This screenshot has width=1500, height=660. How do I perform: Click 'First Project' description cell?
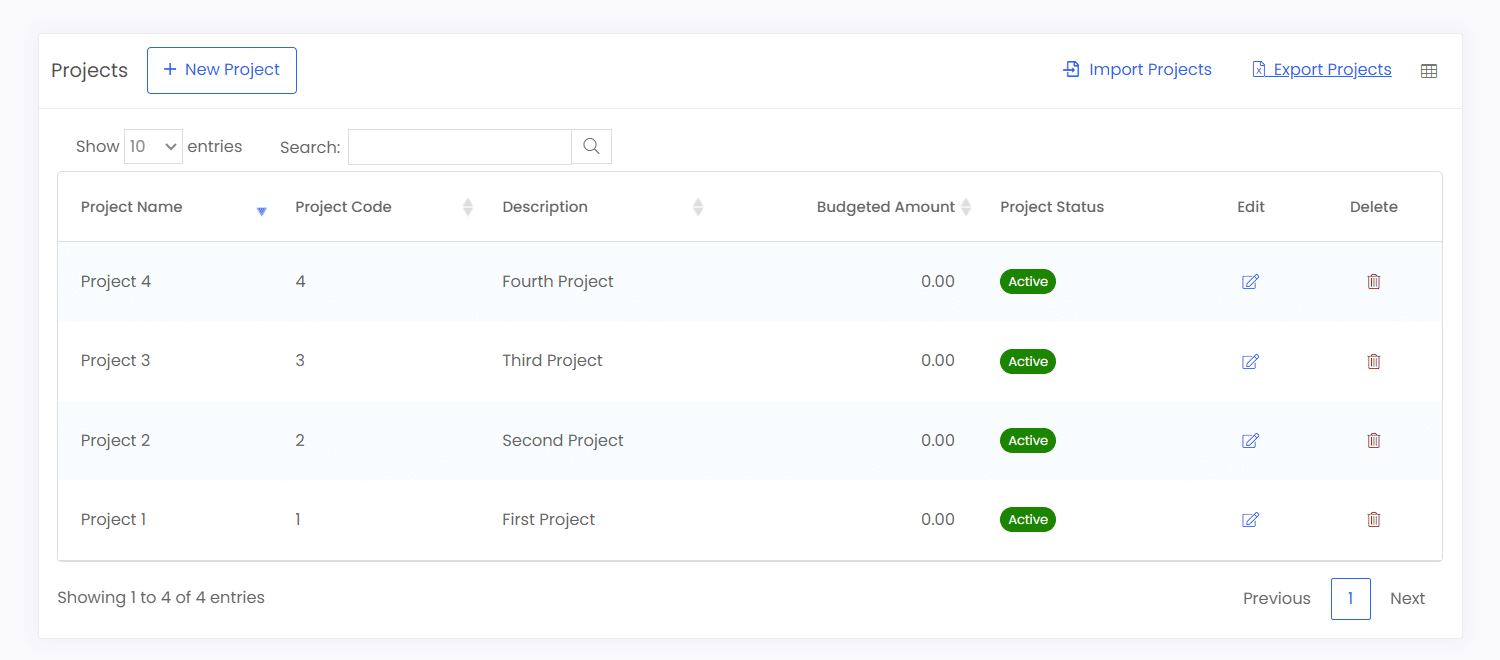(549, 519)
